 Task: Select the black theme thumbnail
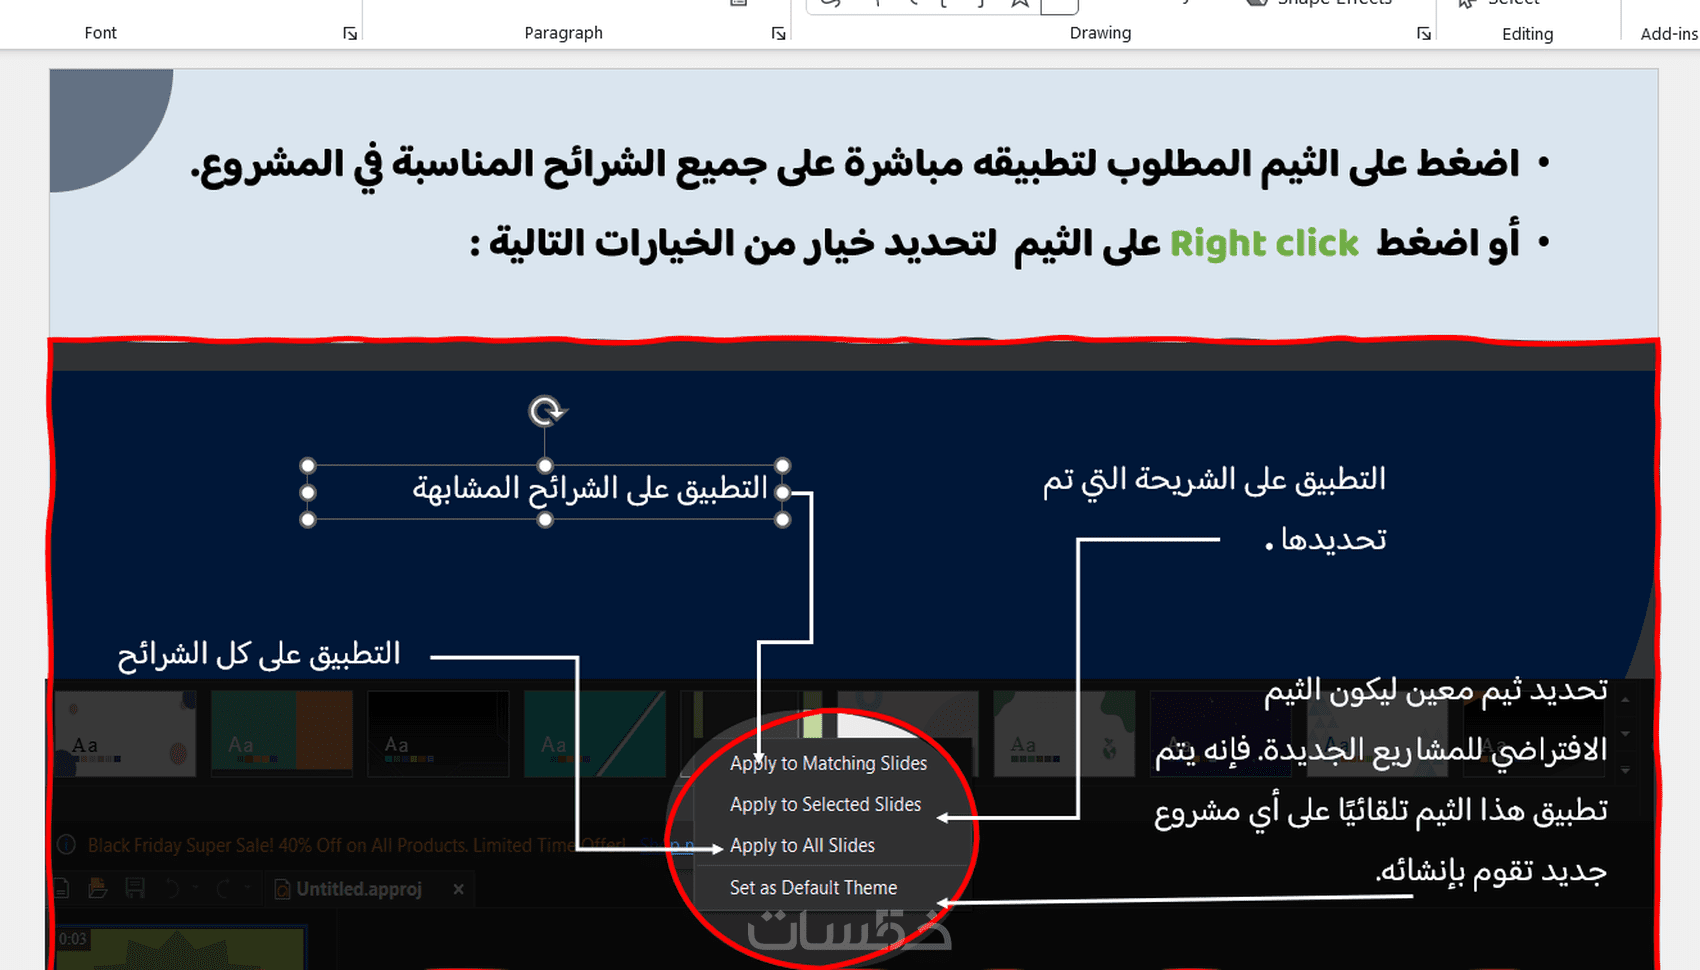point(438,734)
